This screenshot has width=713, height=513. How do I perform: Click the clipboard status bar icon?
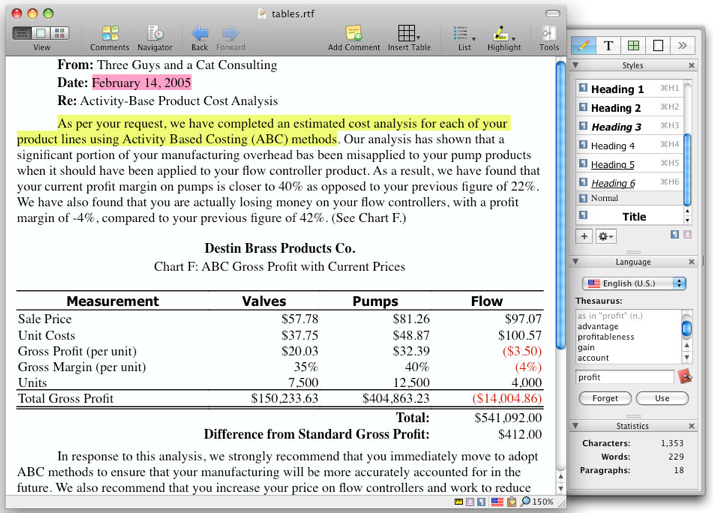(x=512, y=502)
